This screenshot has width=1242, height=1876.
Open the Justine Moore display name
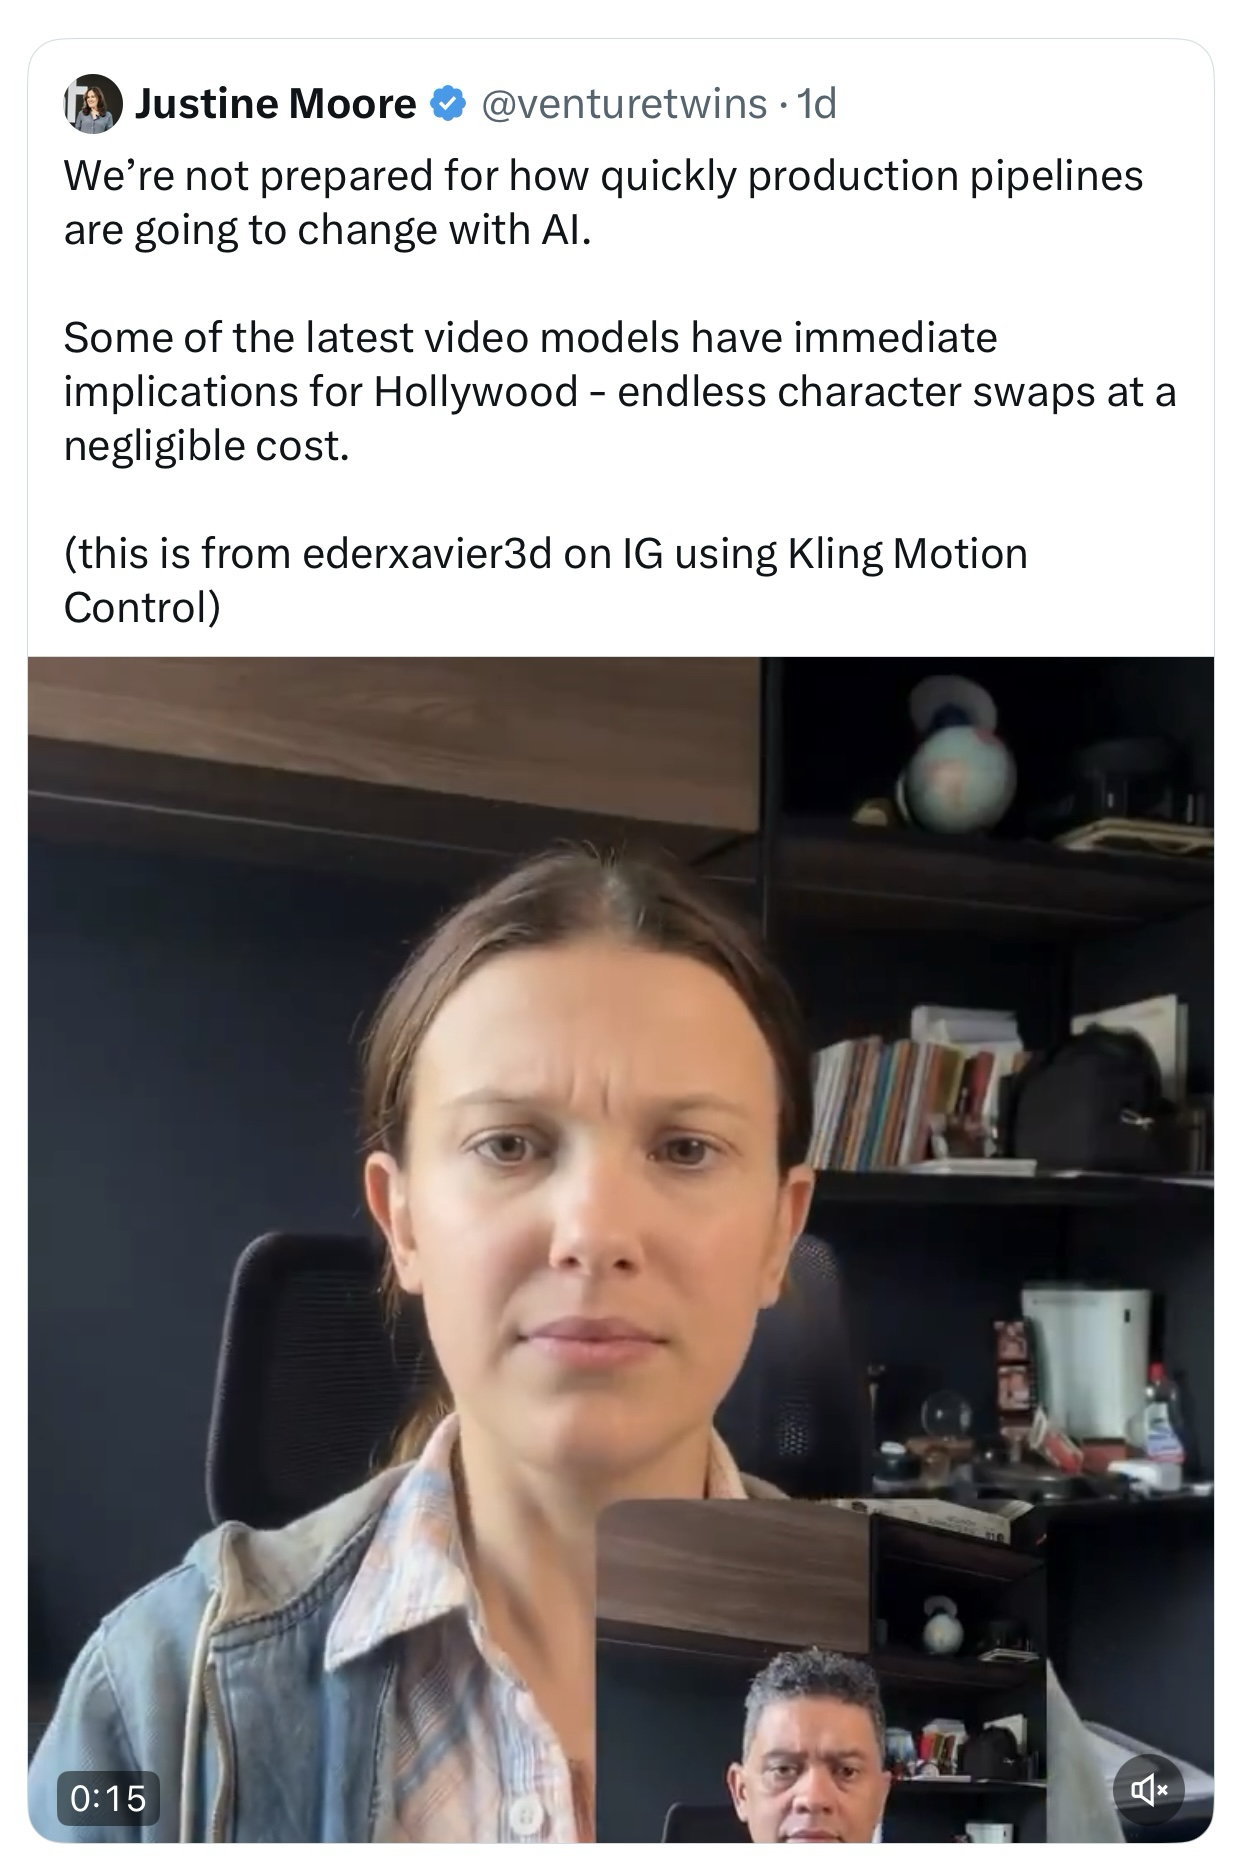point(276,103)
